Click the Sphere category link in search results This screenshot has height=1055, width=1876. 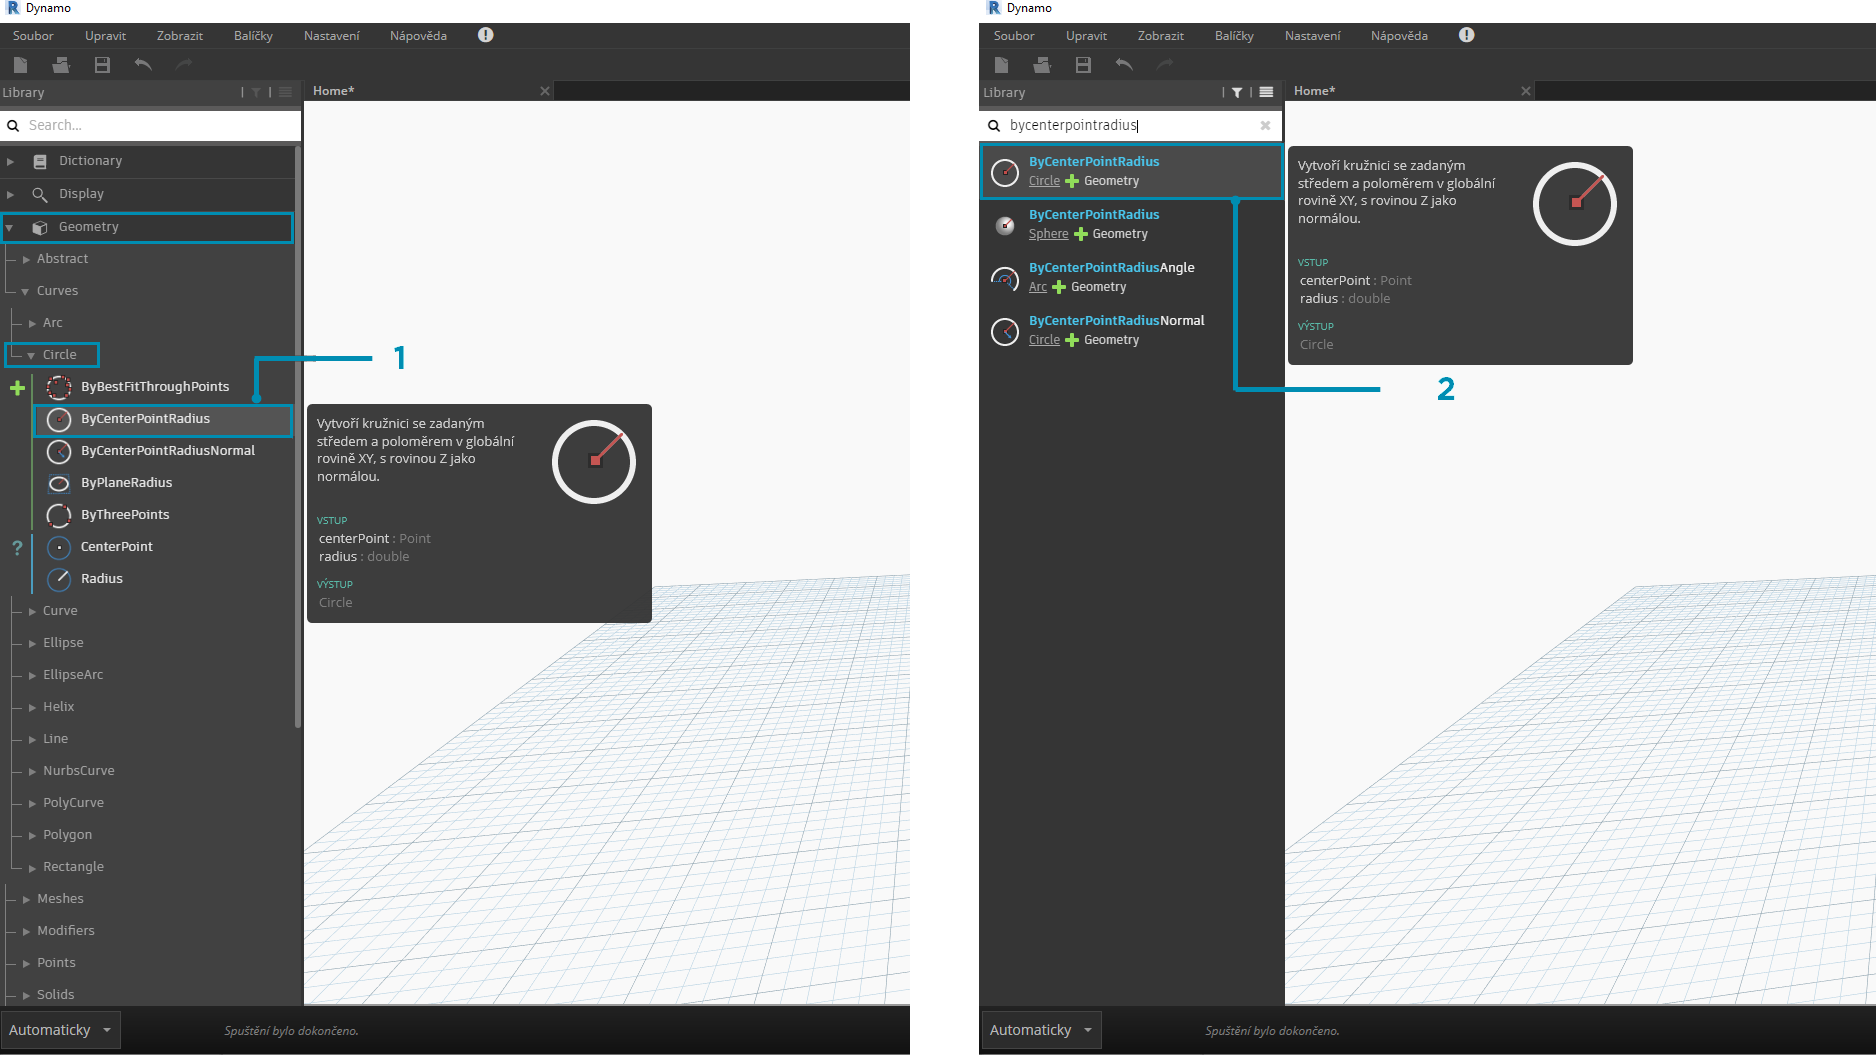(1048, 234)
